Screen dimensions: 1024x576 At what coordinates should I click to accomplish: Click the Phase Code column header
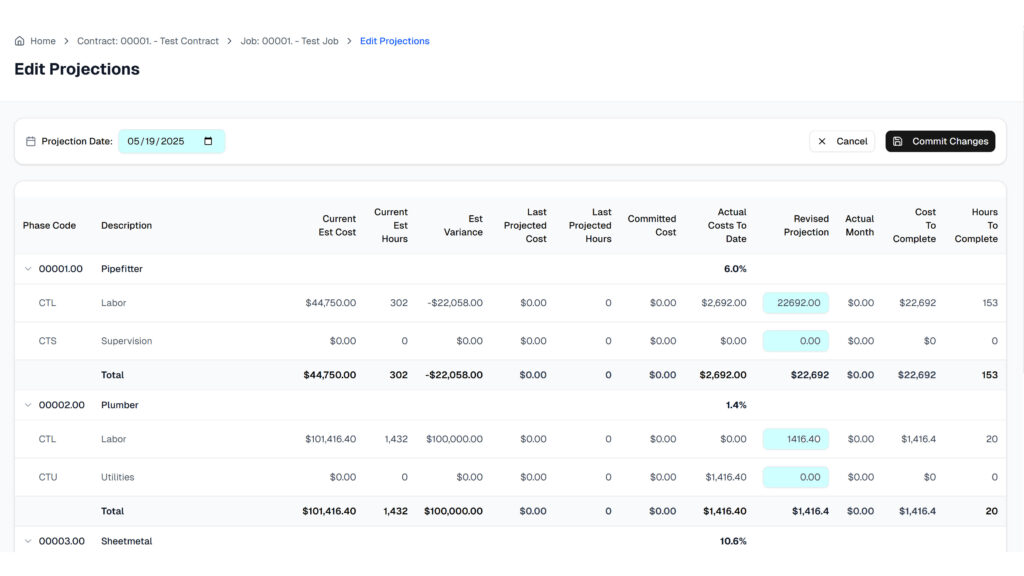coord(49,225)
